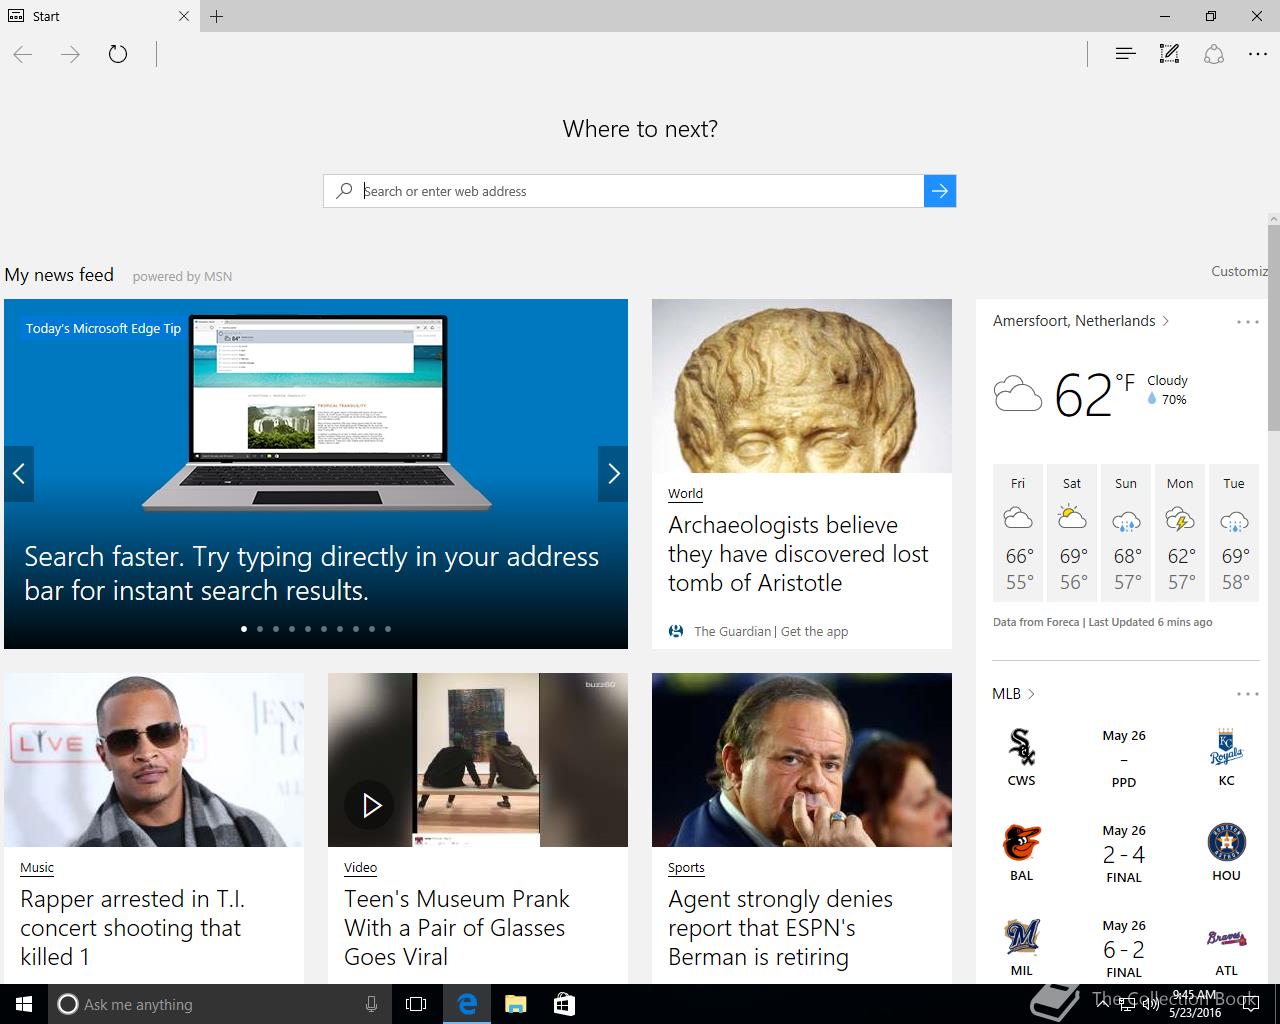Open MIL vs ATL 6-2 score
Viewport: 1280px width, 1024px height.
pos(1124,950)
